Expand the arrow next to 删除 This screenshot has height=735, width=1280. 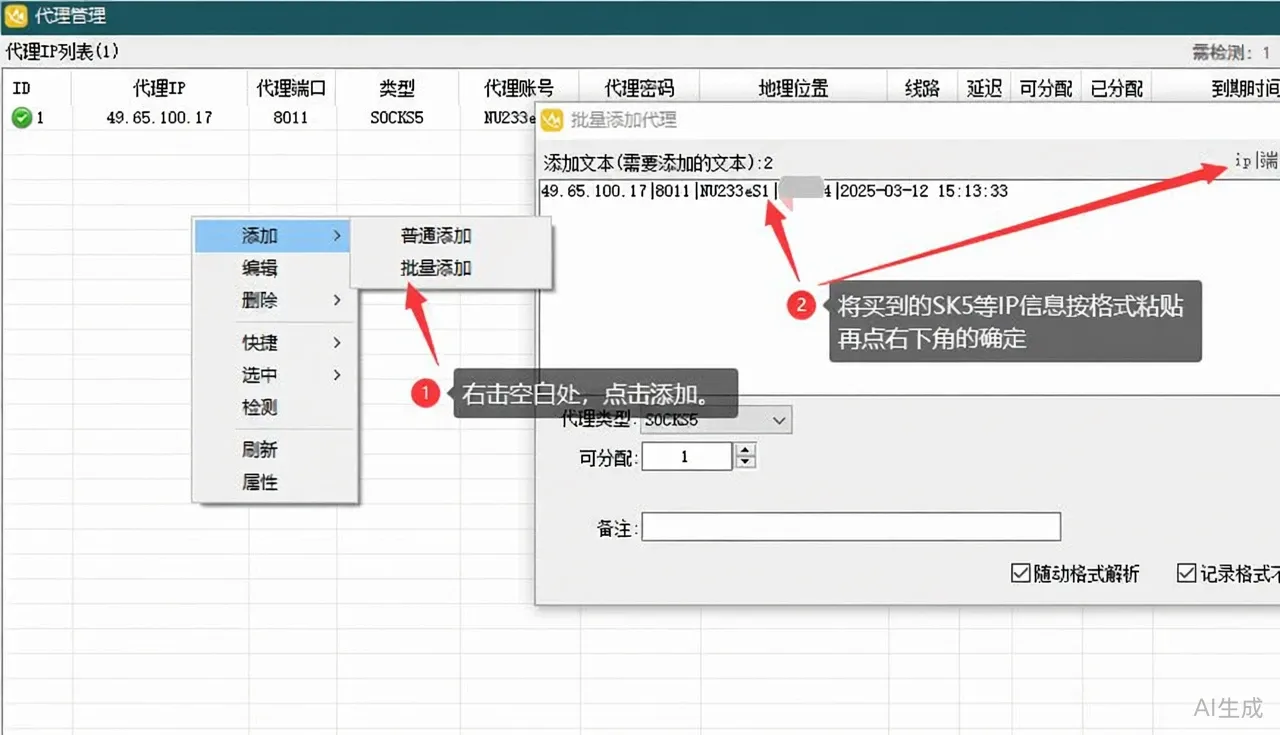coord(337,300)
